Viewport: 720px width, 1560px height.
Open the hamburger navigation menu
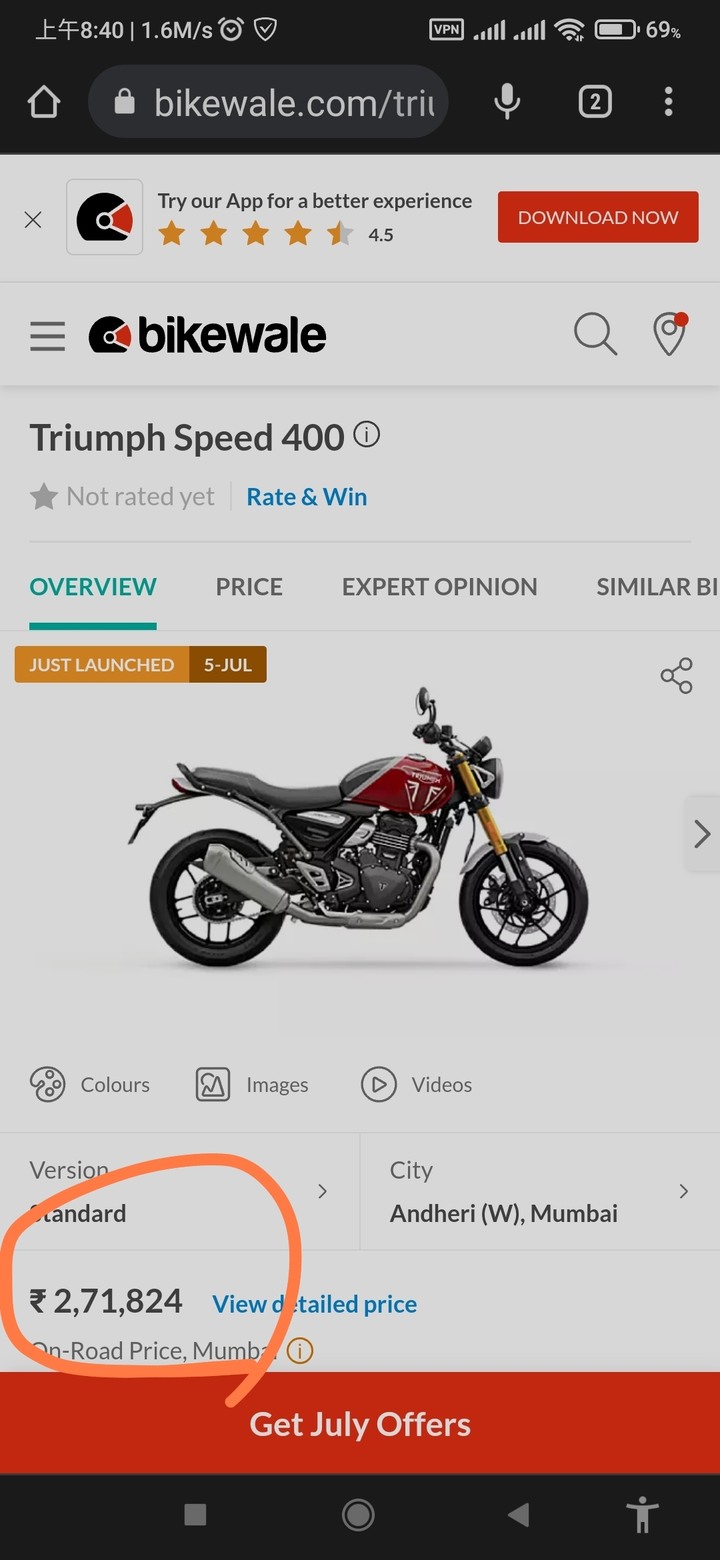(x=47, y=336)
